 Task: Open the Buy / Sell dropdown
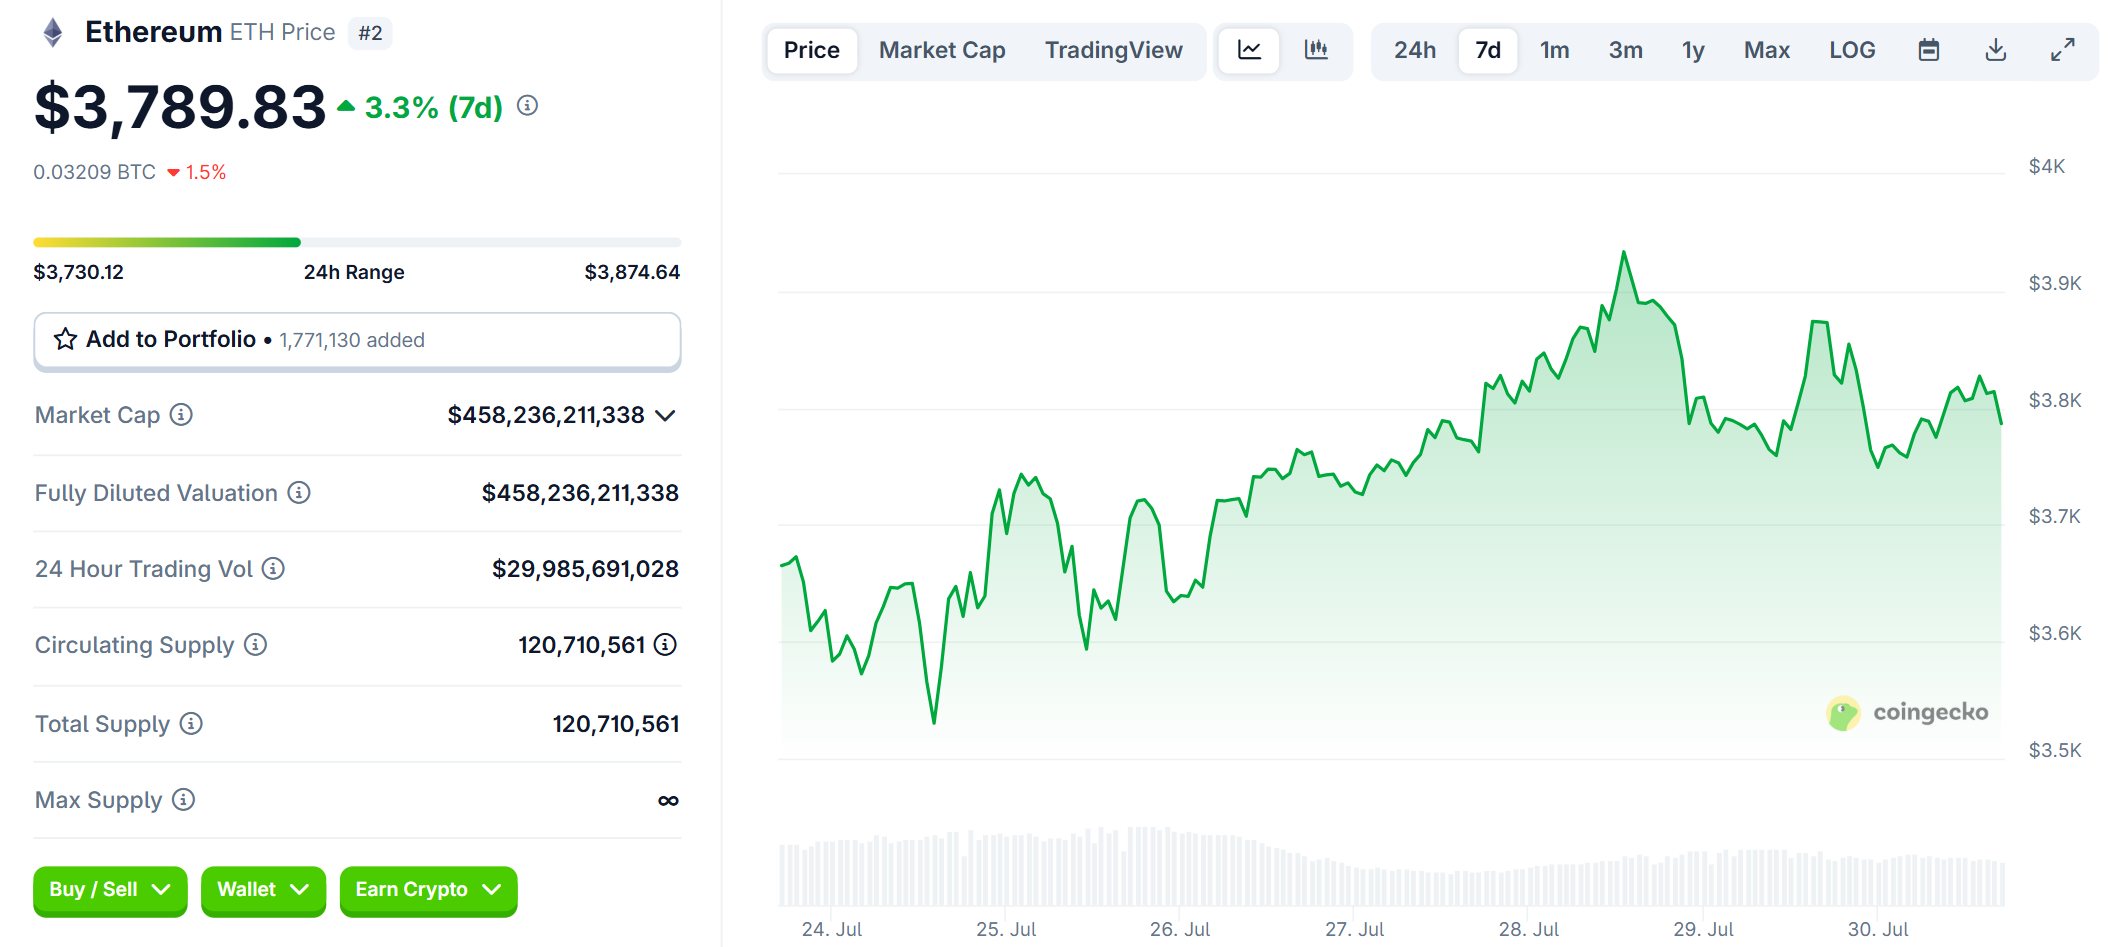coord(110,889)
